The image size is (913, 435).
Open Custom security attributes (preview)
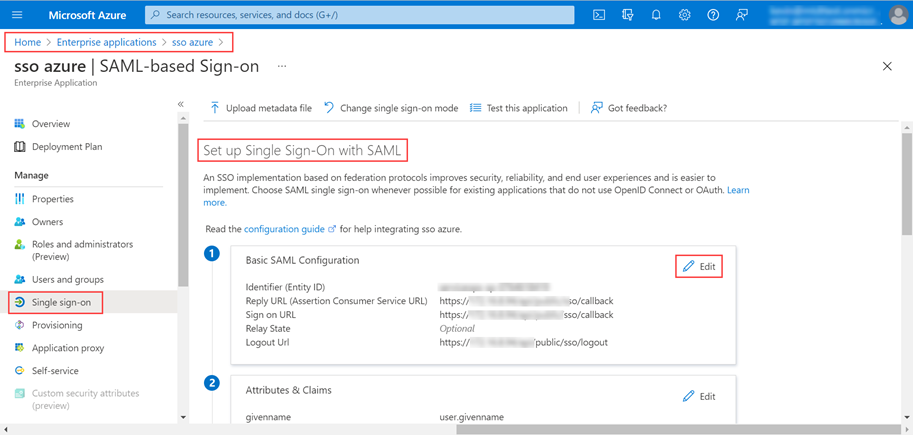(x=86, y=399)
